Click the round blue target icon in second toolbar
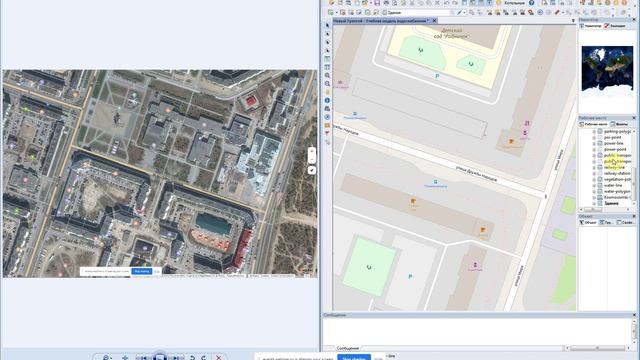Screen dimensions: 640x360 [540, 13]
